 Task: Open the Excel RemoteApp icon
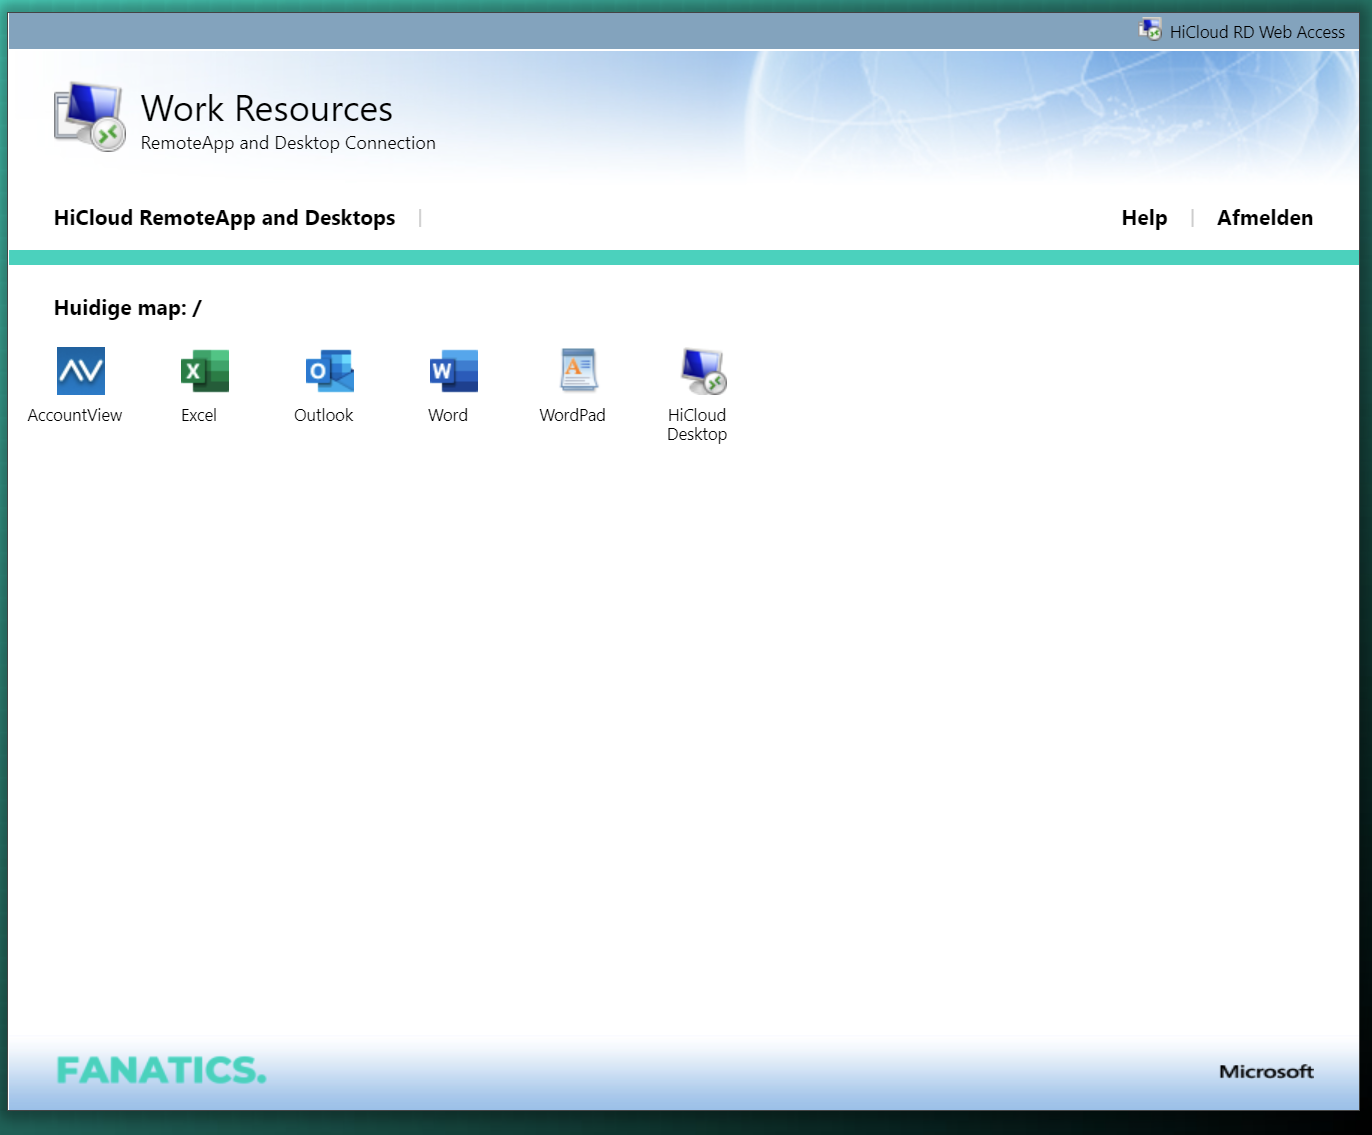(x=205, y=371)
